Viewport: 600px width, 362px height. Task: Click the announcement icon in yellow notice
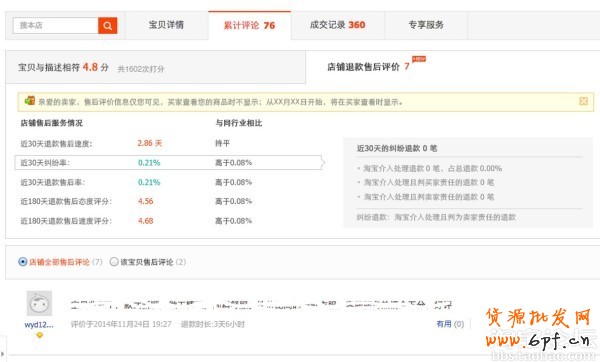pyautogui.click(x=29, y=101)
